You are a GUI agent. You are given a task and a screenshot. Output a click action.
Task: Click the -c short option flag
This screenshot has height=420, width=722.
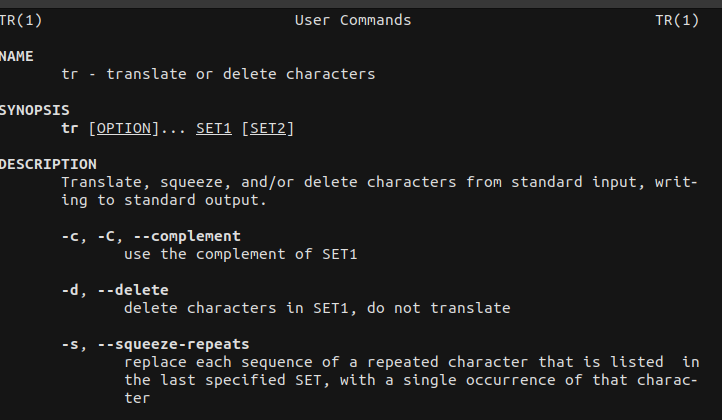tap(70, 236)
